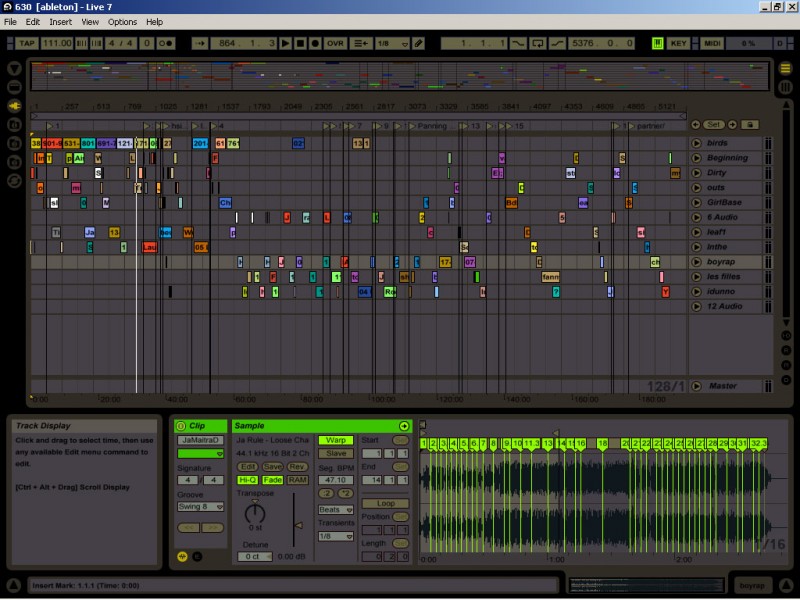800x600 pixels.
Task: Click the global Record button
Action: pos(315,44)
